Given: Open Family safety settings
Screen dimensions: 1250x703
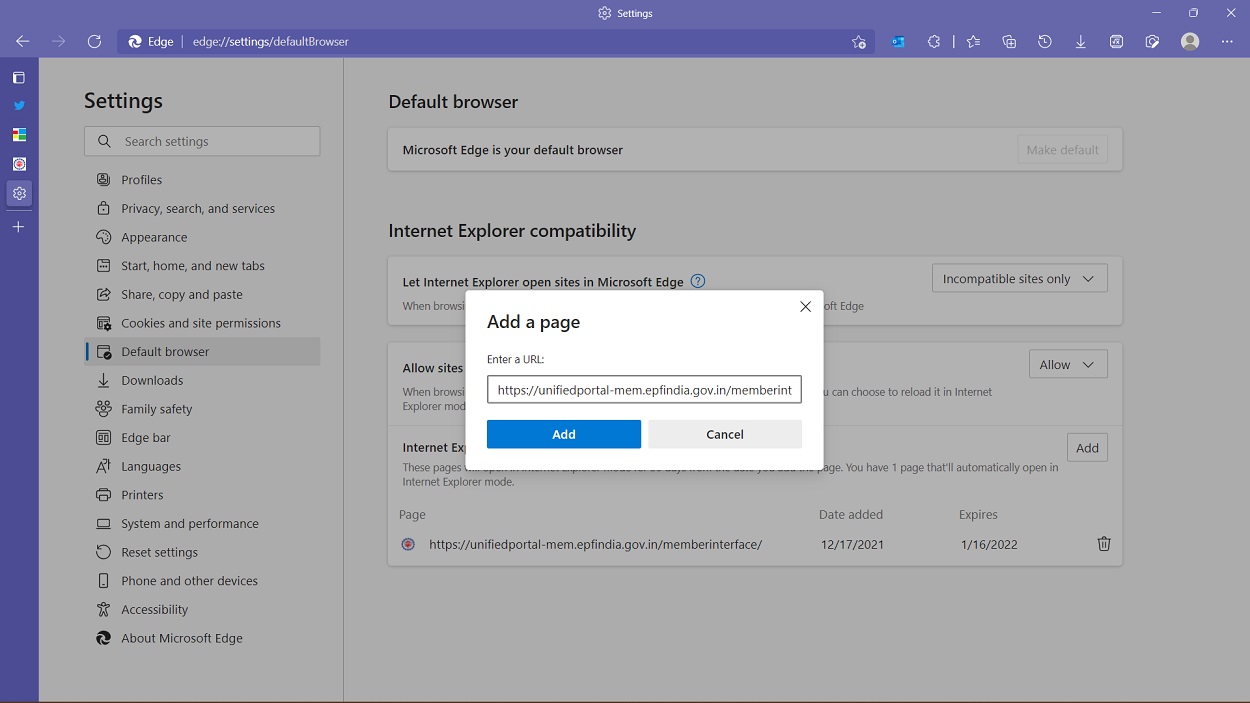Looking at the screenshot, I should tap(202, 409).
